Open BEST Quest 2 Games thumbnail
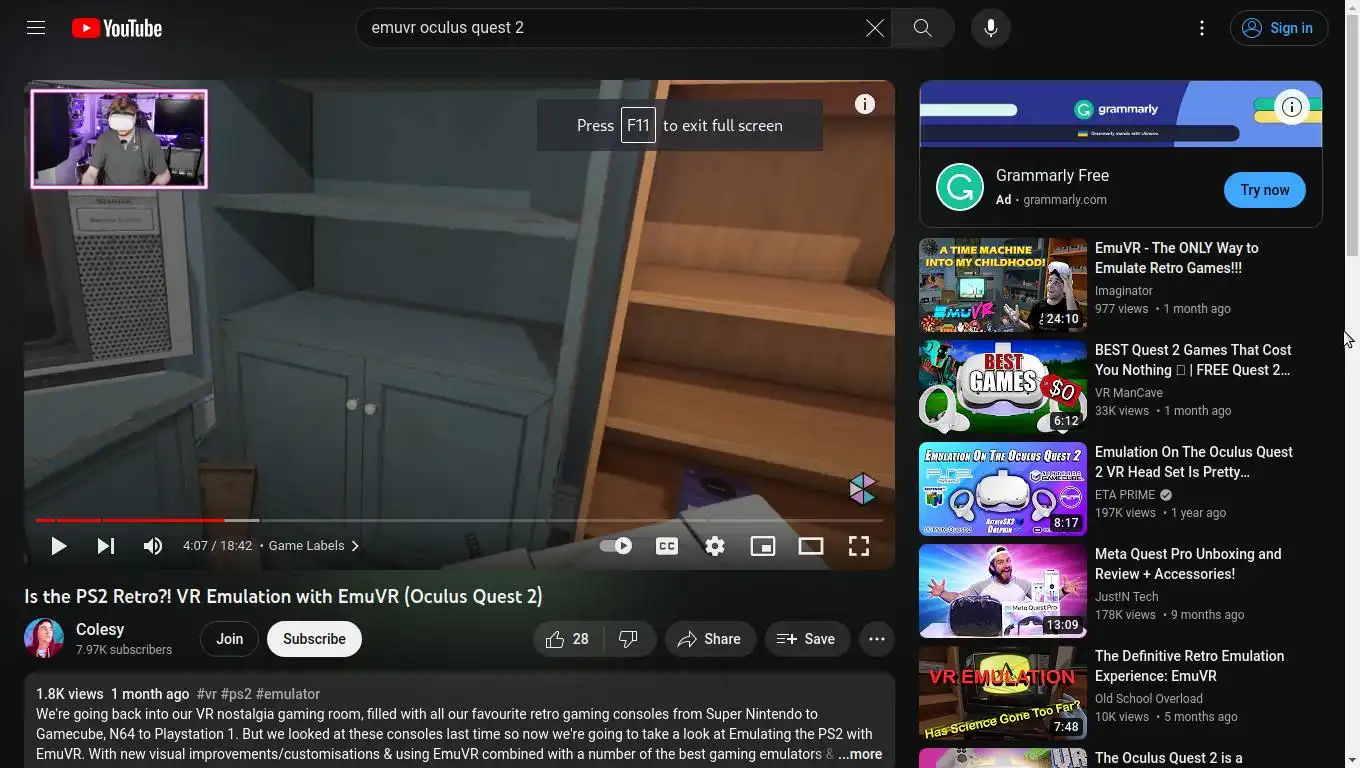1360x768 pixels. click(x=1003, y=387)
